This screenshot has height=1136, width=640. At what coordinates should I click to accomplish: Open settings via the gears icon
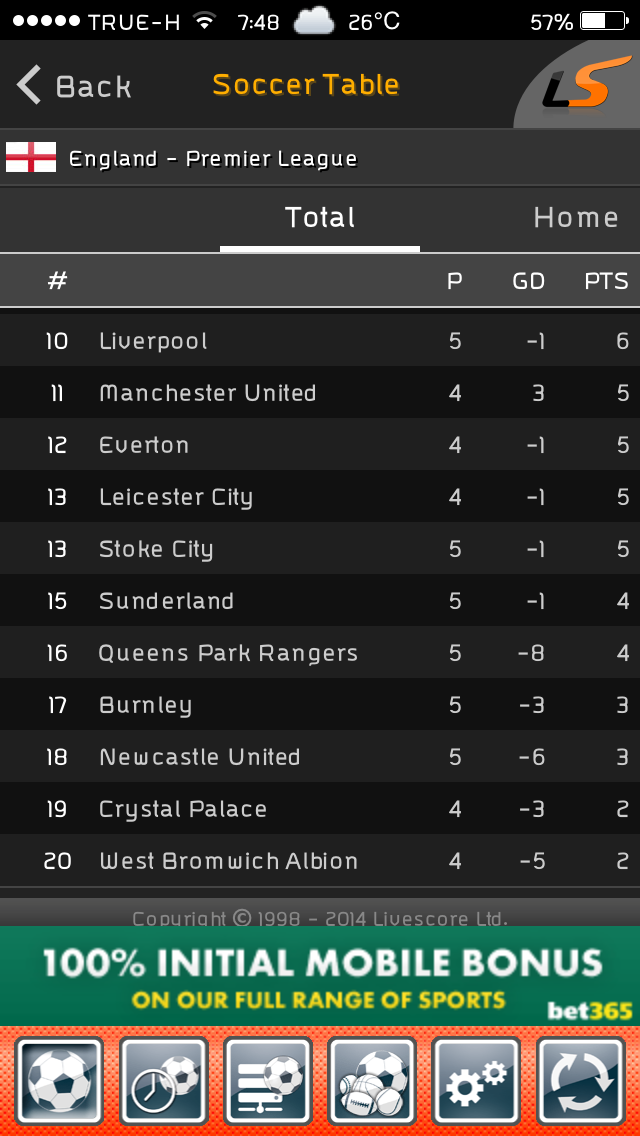(x=476, y=1079)
